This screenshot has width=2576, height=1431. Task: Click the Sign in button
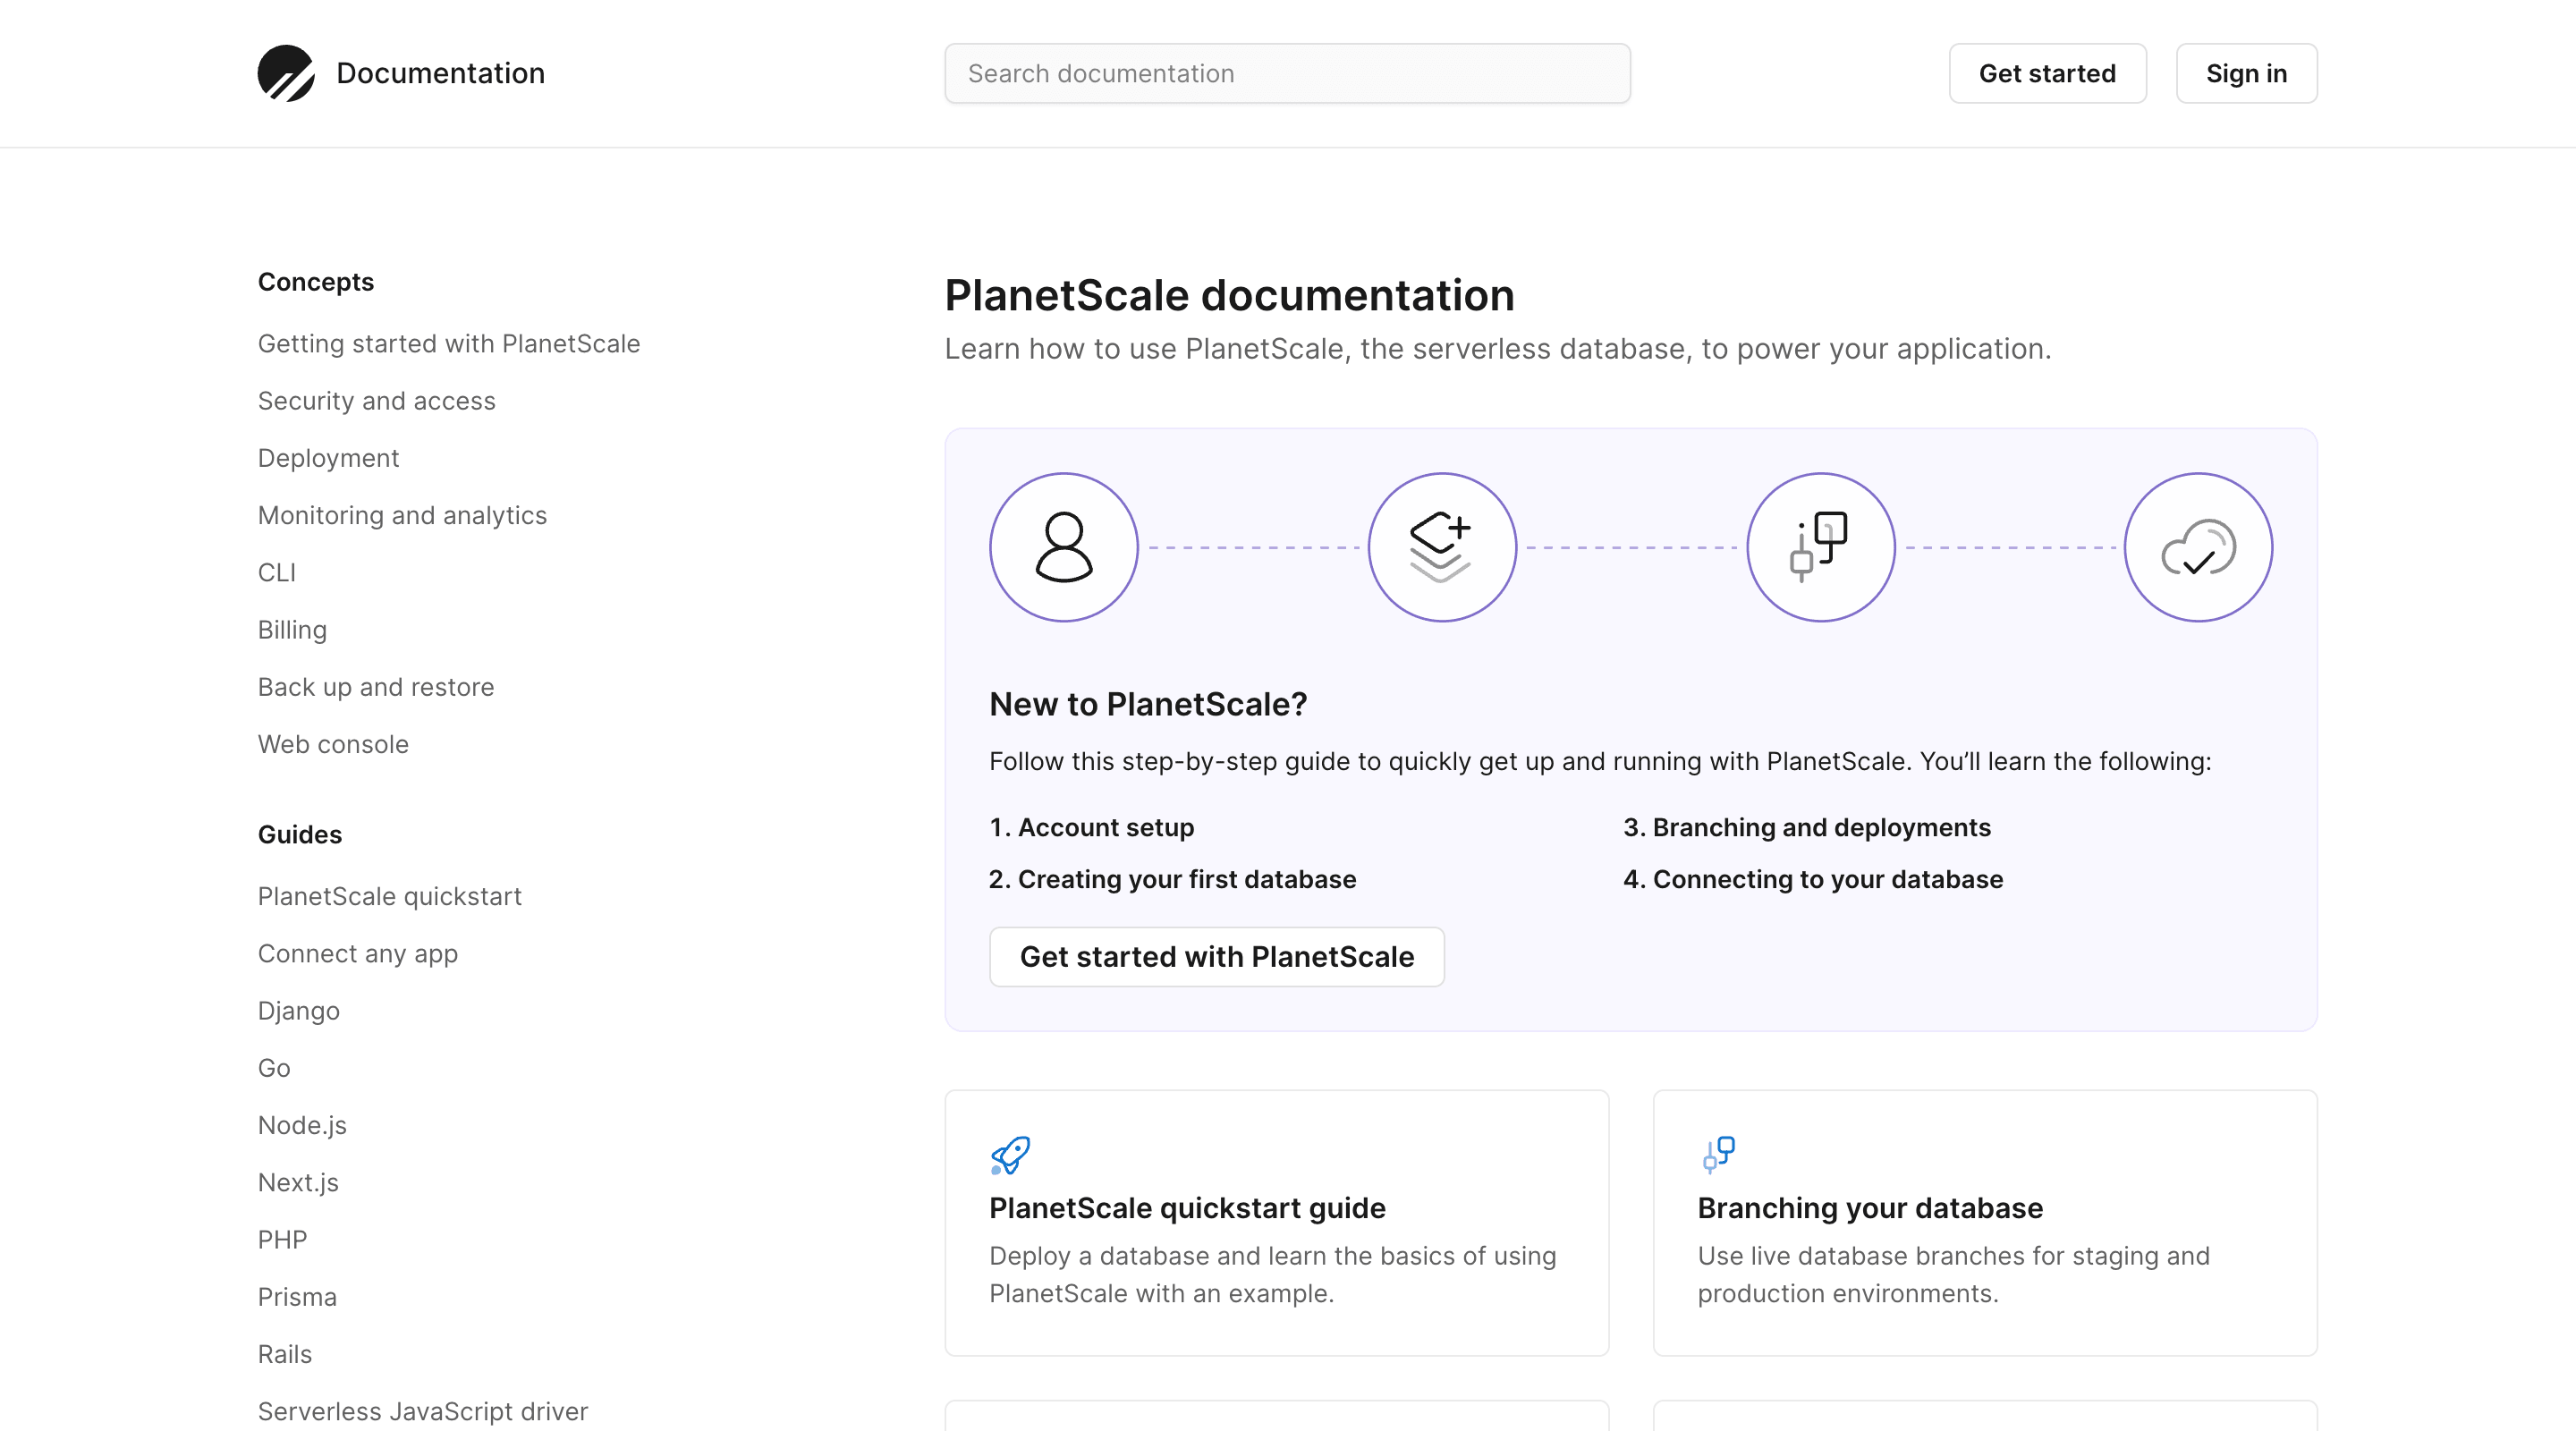pos(2247,72)
